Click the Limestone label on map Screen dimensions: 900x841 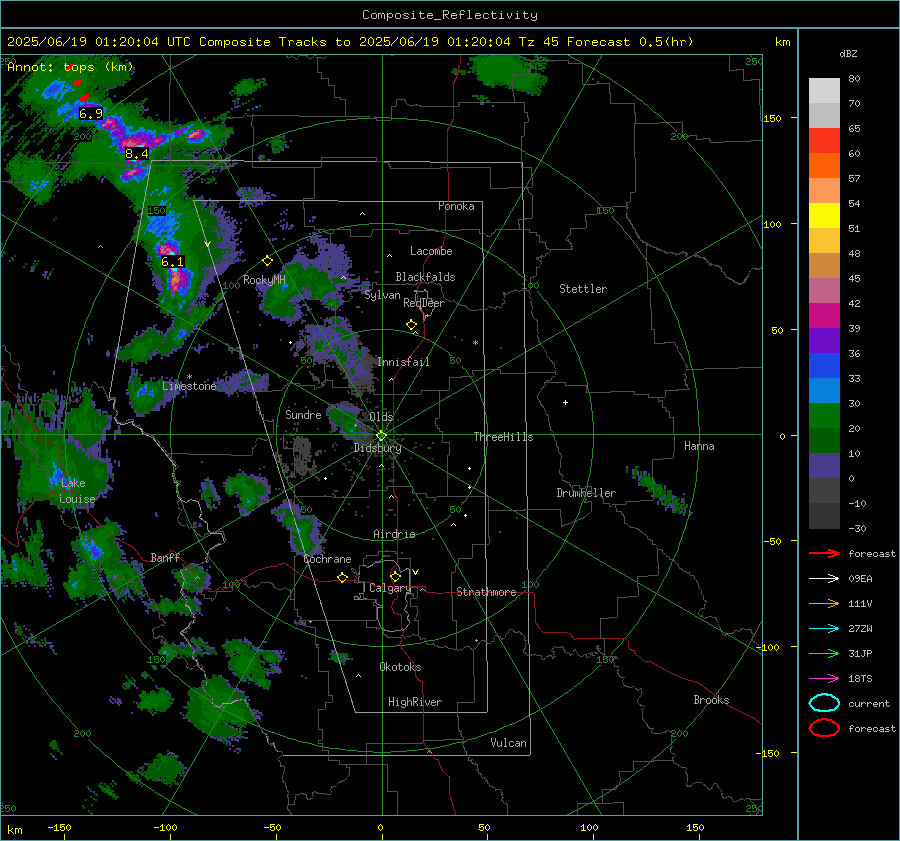pyautogui.click(x=189, y=386)
